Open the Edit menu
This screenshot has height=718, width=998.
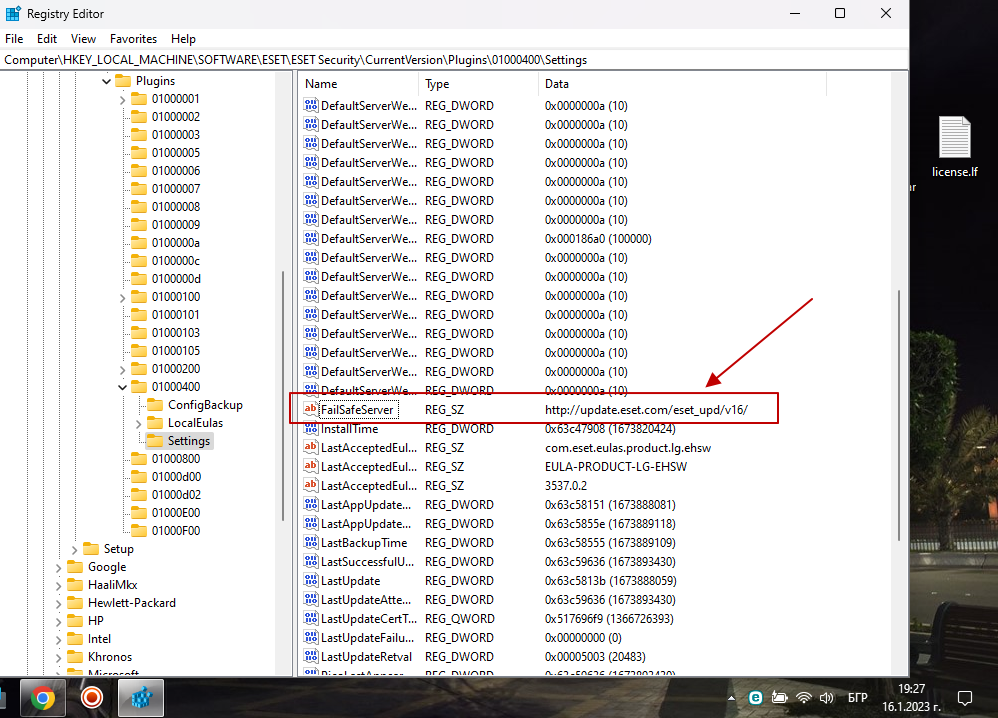pos(46,39)
